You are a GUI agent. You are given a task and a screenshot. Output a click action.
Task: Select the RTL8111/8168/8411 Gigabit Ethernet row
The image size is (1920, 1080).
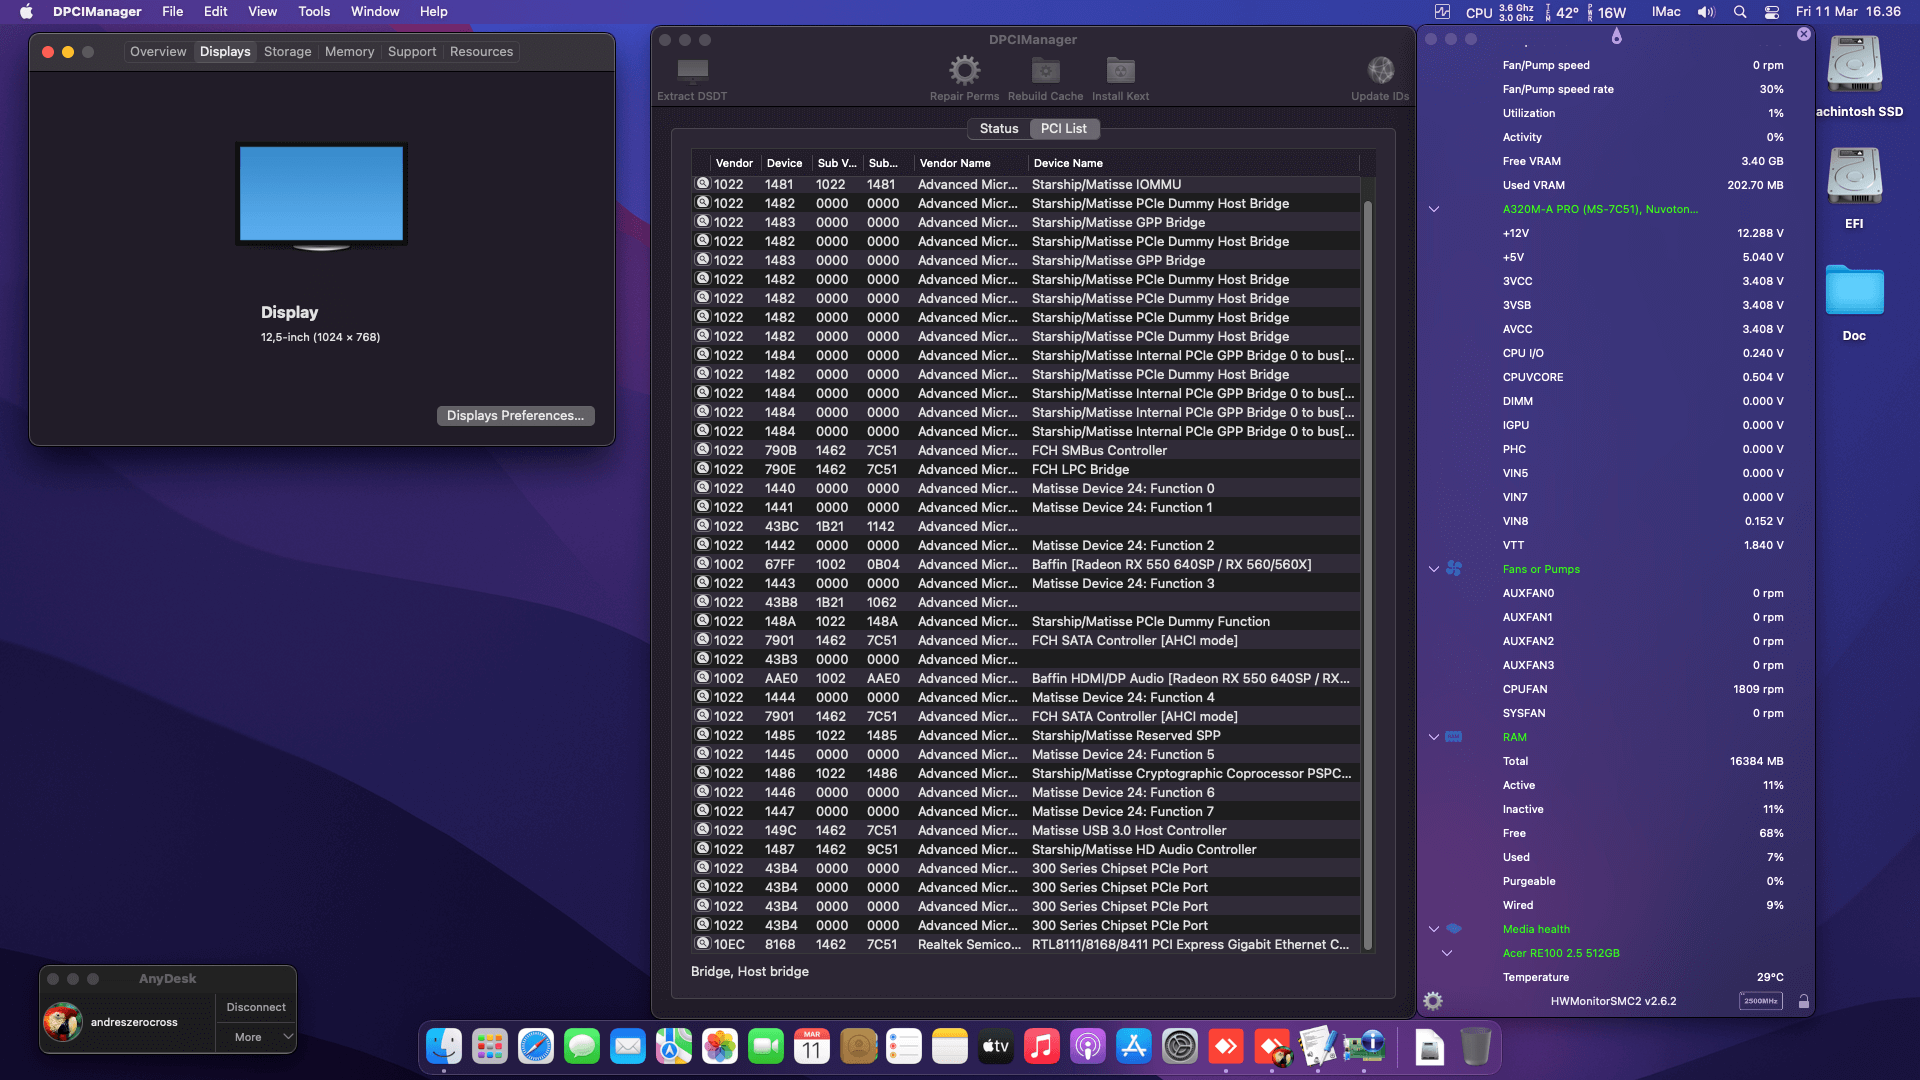click(x=1025, y=944)
